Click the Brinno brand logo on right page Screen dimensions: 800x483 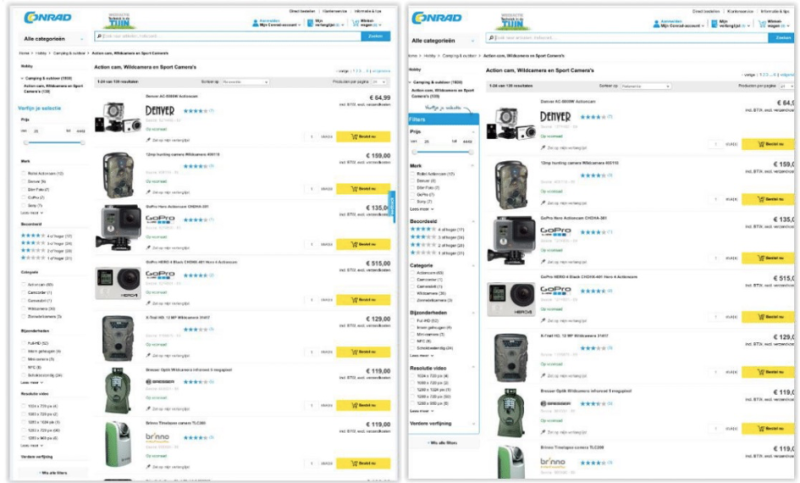tap(553, 462)
